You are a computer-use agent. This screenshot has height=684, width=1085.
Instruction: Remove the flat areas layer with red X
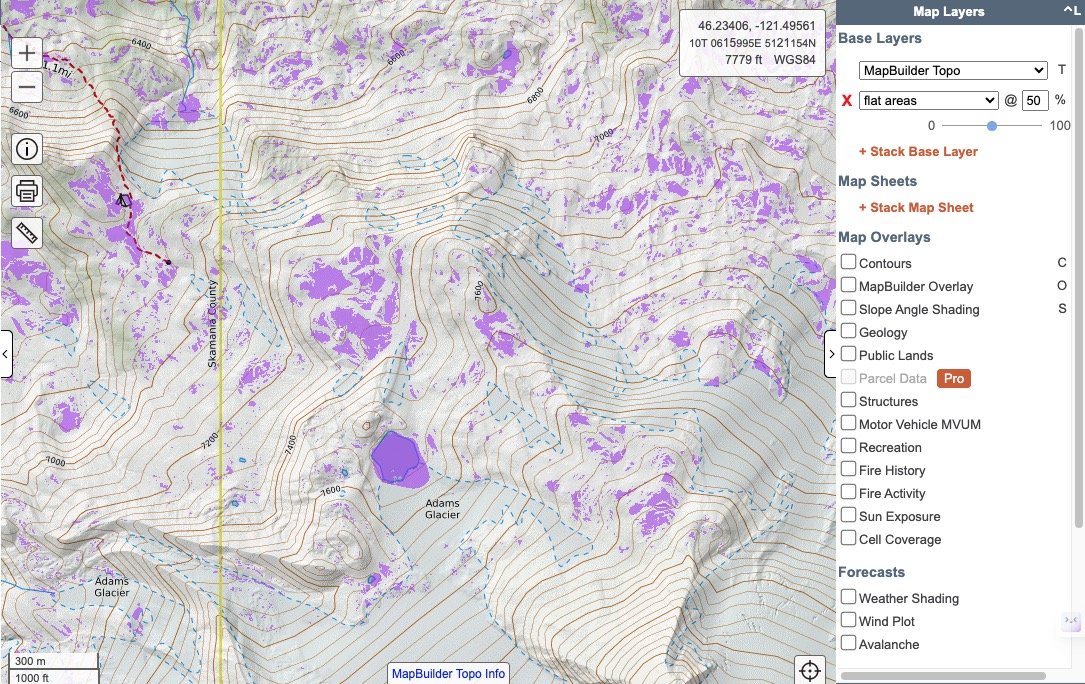click(846, 100)
